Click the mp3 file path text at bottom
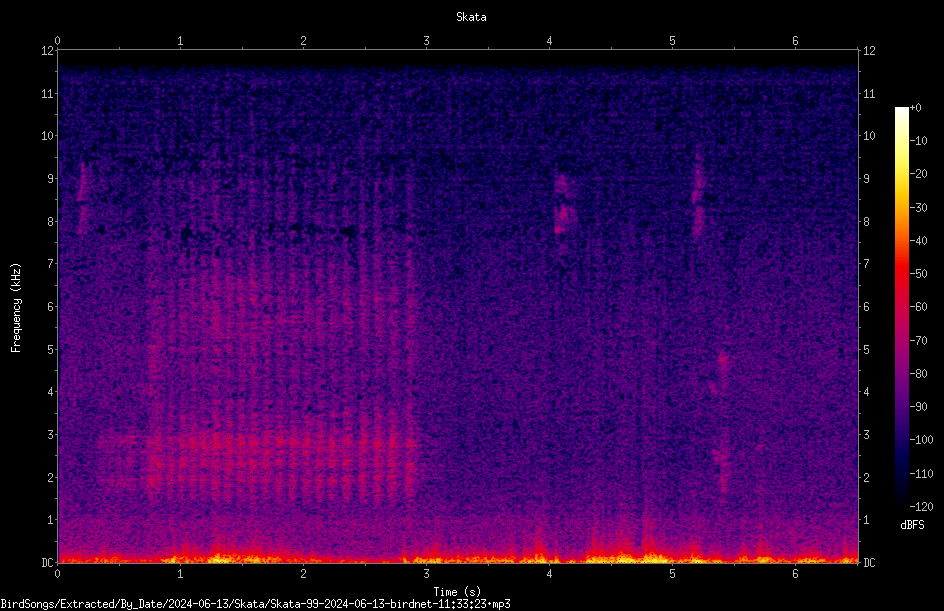Image resolution: width=944 pixels, height=611 pixels. [x=255, y=604]
